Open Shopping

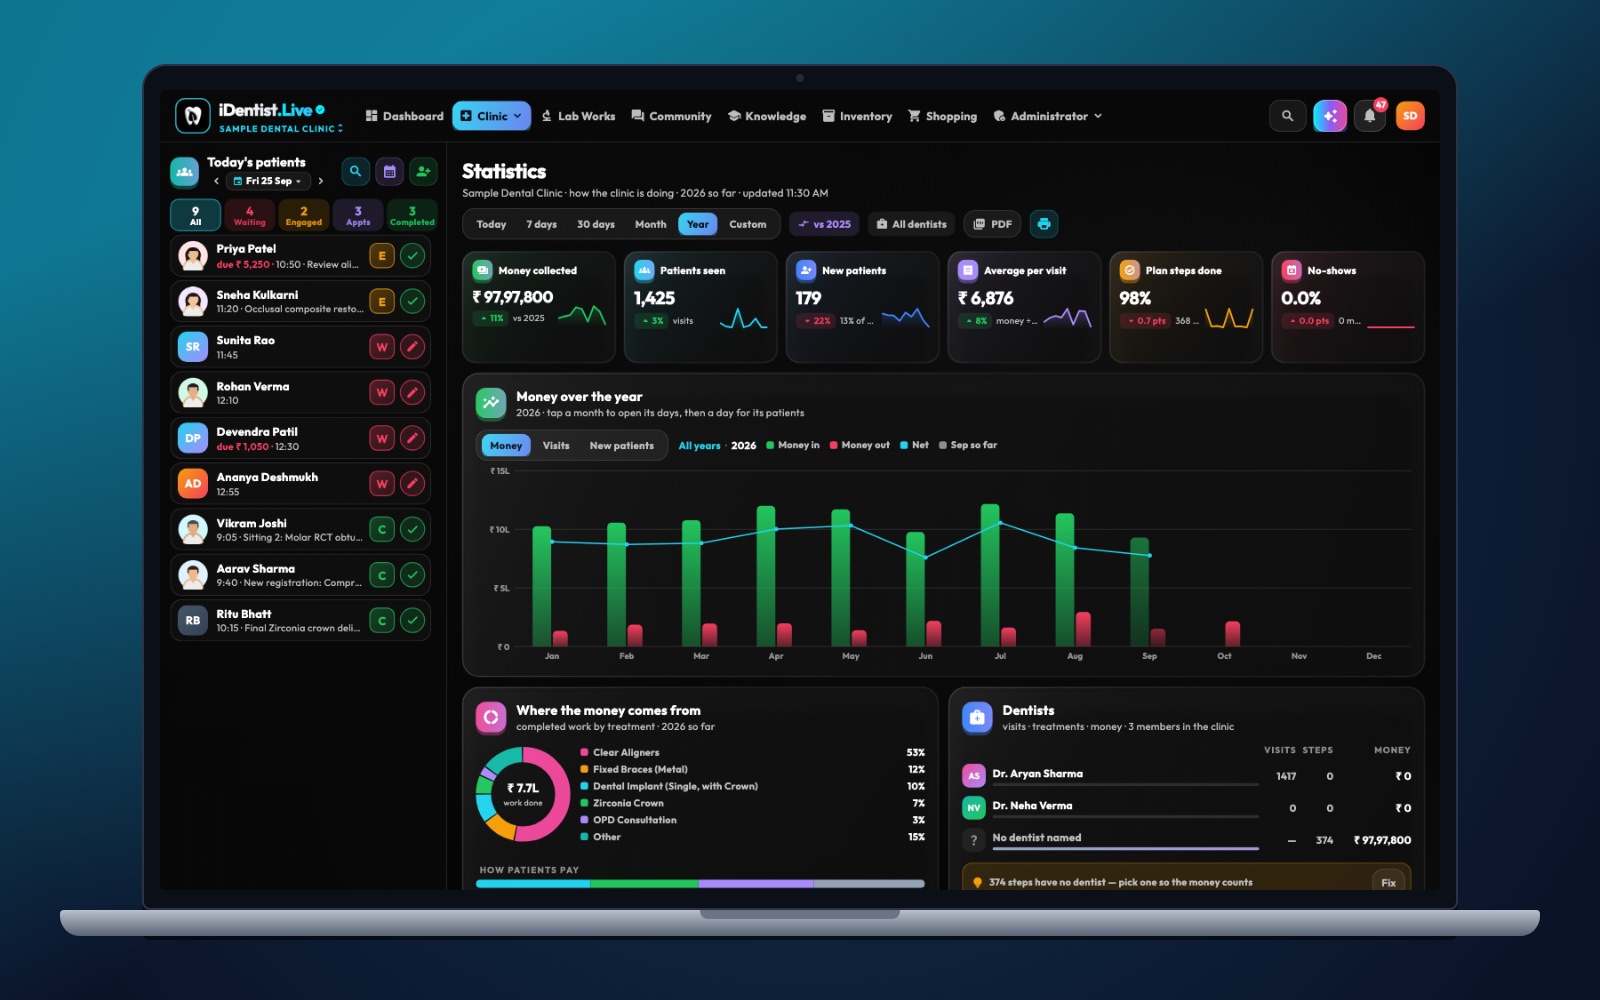click(942, 116)
